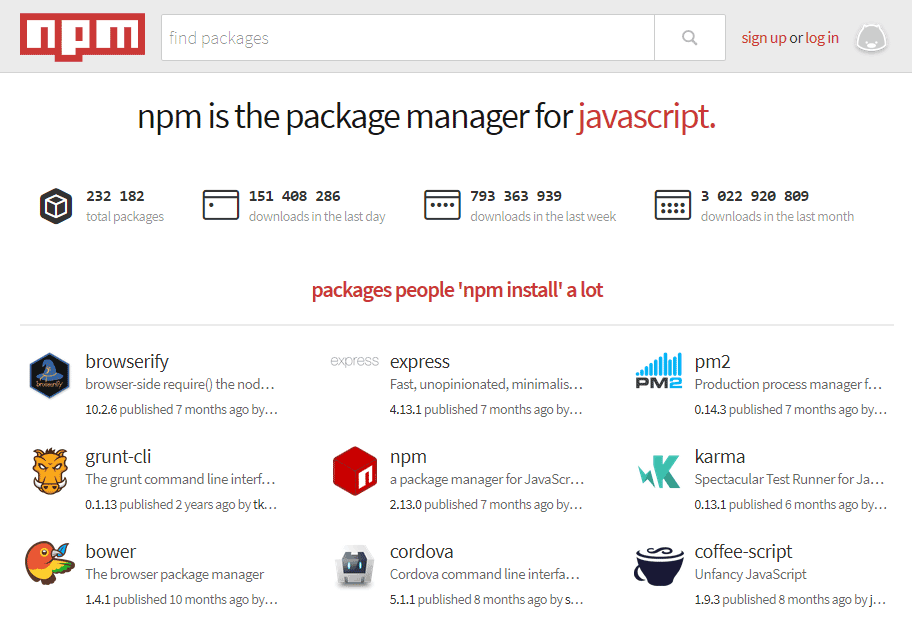Click the '151 408 286' downloads number
The width and height of the screenshot is (912, 632).
[x=294, y=197]
